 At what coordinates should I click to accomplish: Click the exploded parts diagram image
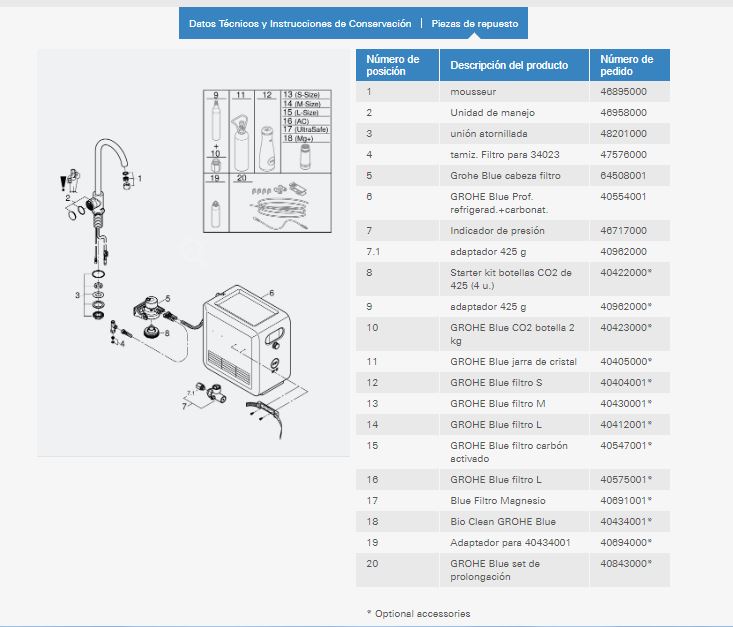coord(193,252)
